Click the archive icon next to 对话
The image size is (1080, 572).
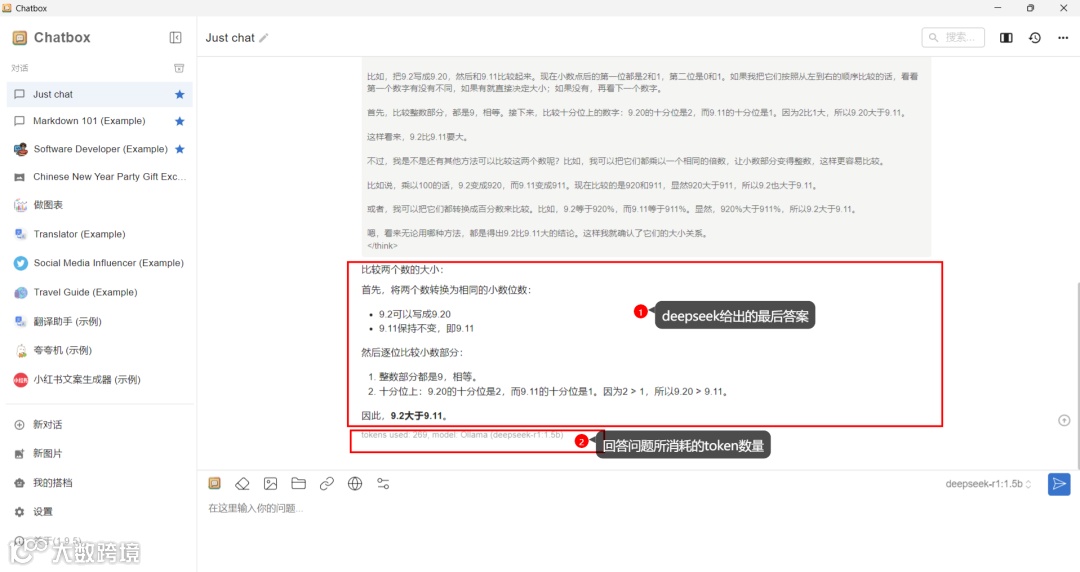179,68
